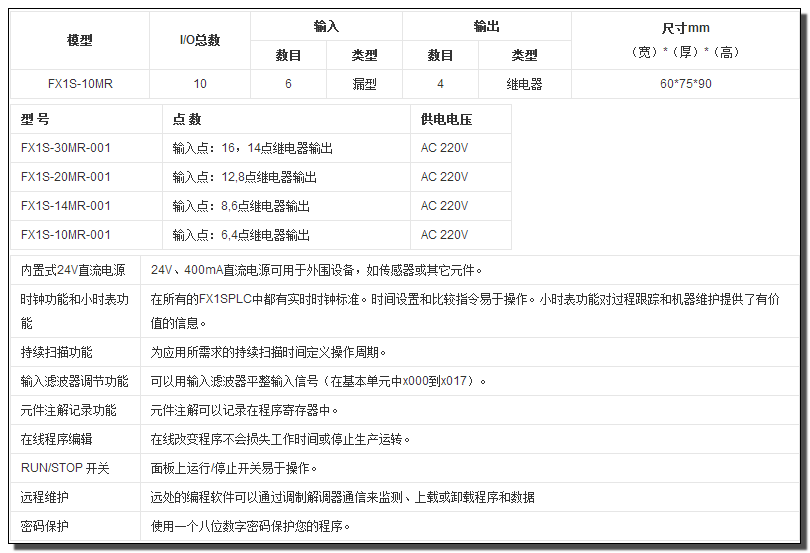Click the 24V、400mA直流电源 description text

(x=316, y=270)
